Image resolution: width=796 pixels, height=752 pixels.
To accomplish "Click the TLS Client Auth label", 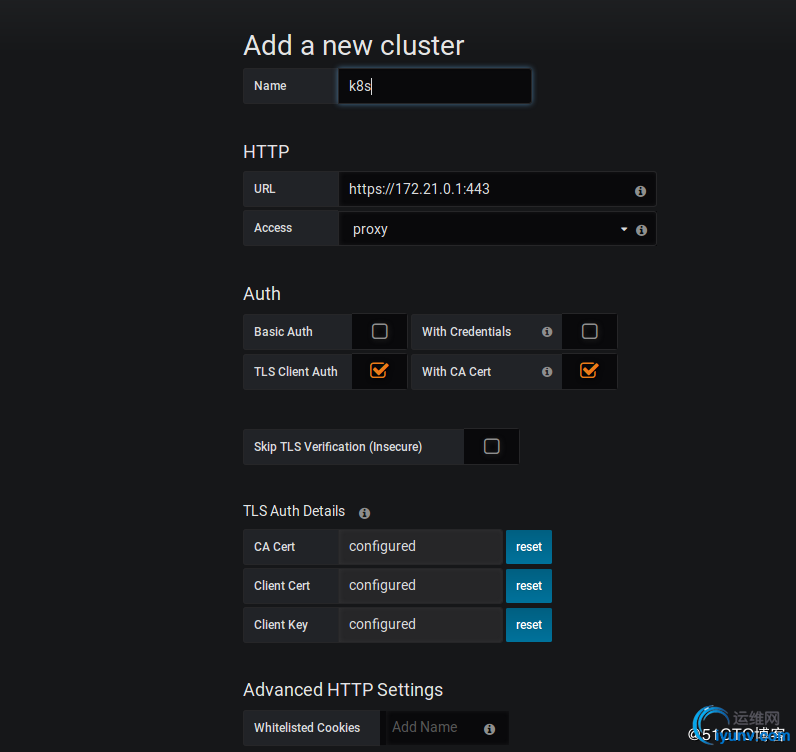I will (x=295, y=372).
